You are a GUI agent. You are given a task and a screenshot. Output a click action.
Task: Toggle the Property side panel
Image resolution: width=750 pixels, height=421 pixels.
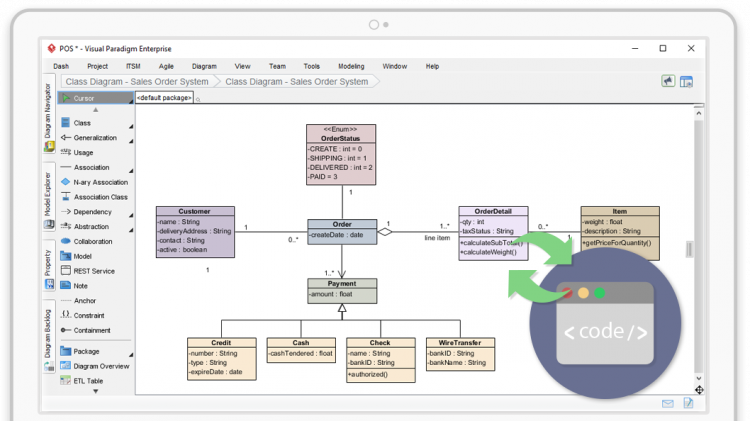(x=48, y=262)
